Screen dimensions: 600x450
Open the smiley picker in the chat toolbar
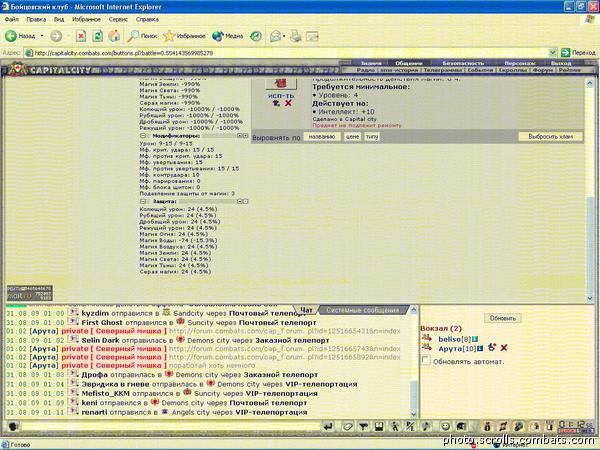click(445, 426)
